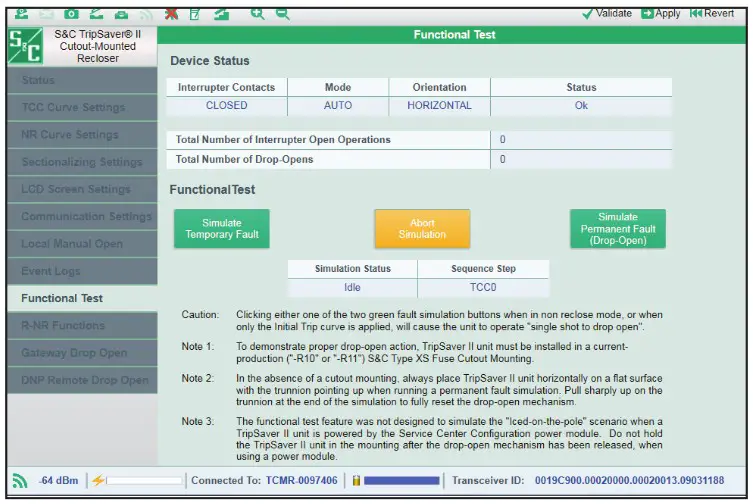
Task: Click the TCC0 sequence step value
Action: tap(483, 287)
